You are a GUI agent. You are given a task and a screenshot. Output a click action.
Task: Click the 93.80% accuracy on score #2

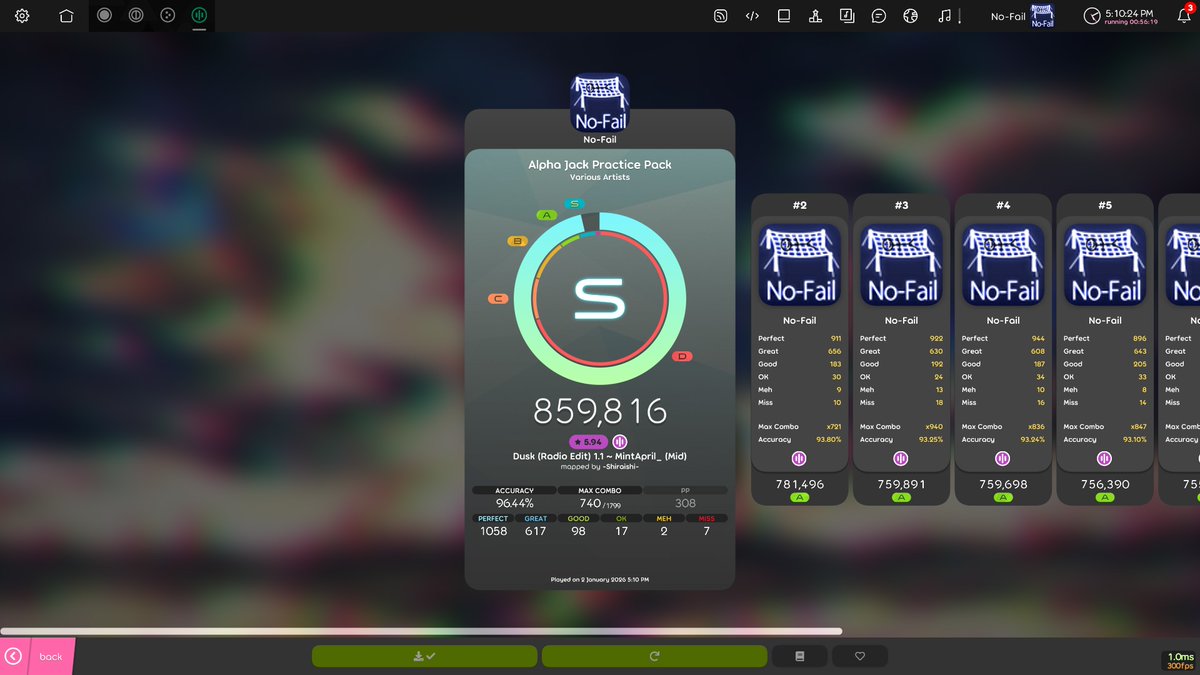(829, 439)
